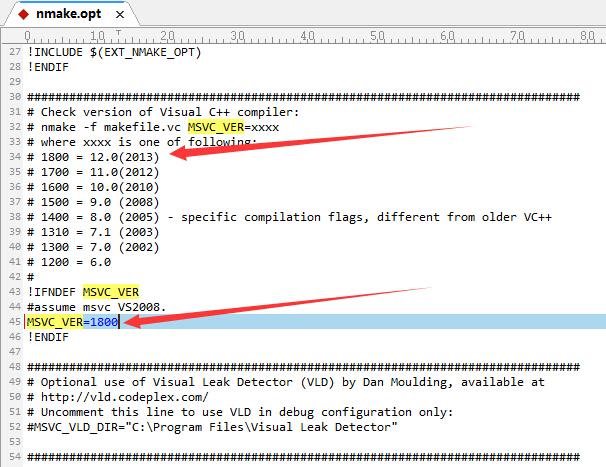Click the 'Check version of Visual C++ compiler' comment

point(163,112)
